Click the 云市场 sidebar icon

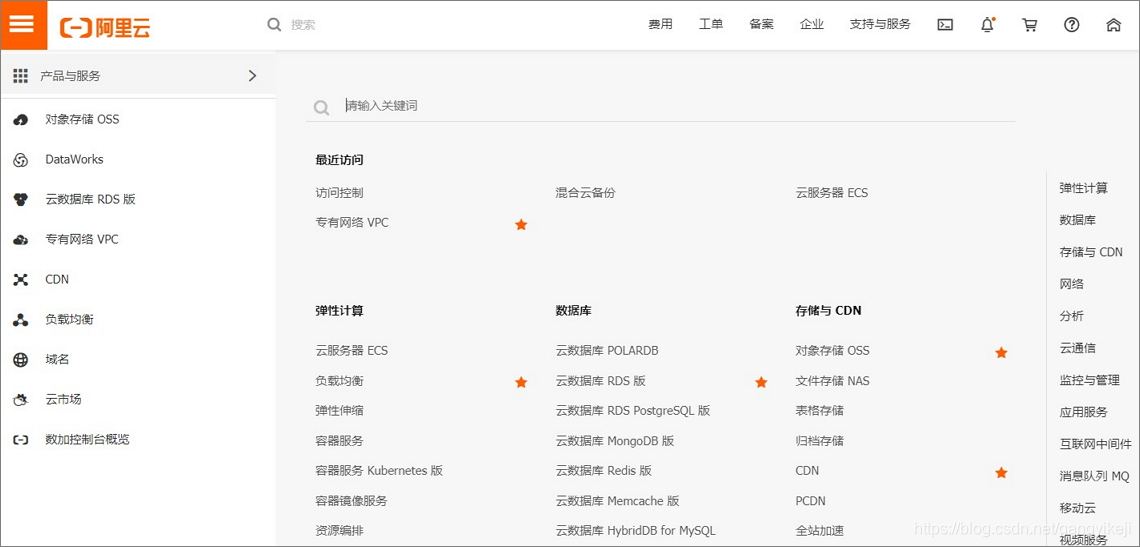pyautogui.click(x=21, y=399)
